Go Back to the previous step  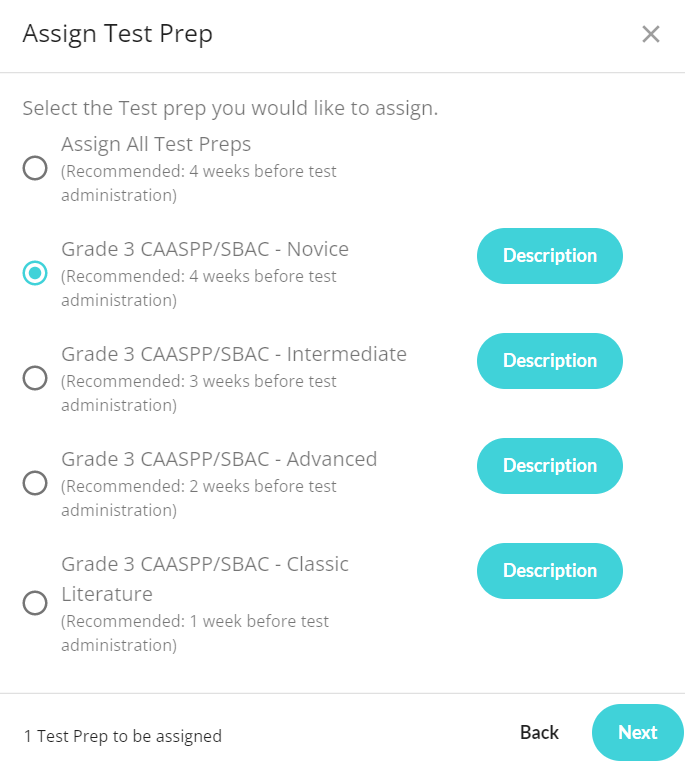(539, 732)
